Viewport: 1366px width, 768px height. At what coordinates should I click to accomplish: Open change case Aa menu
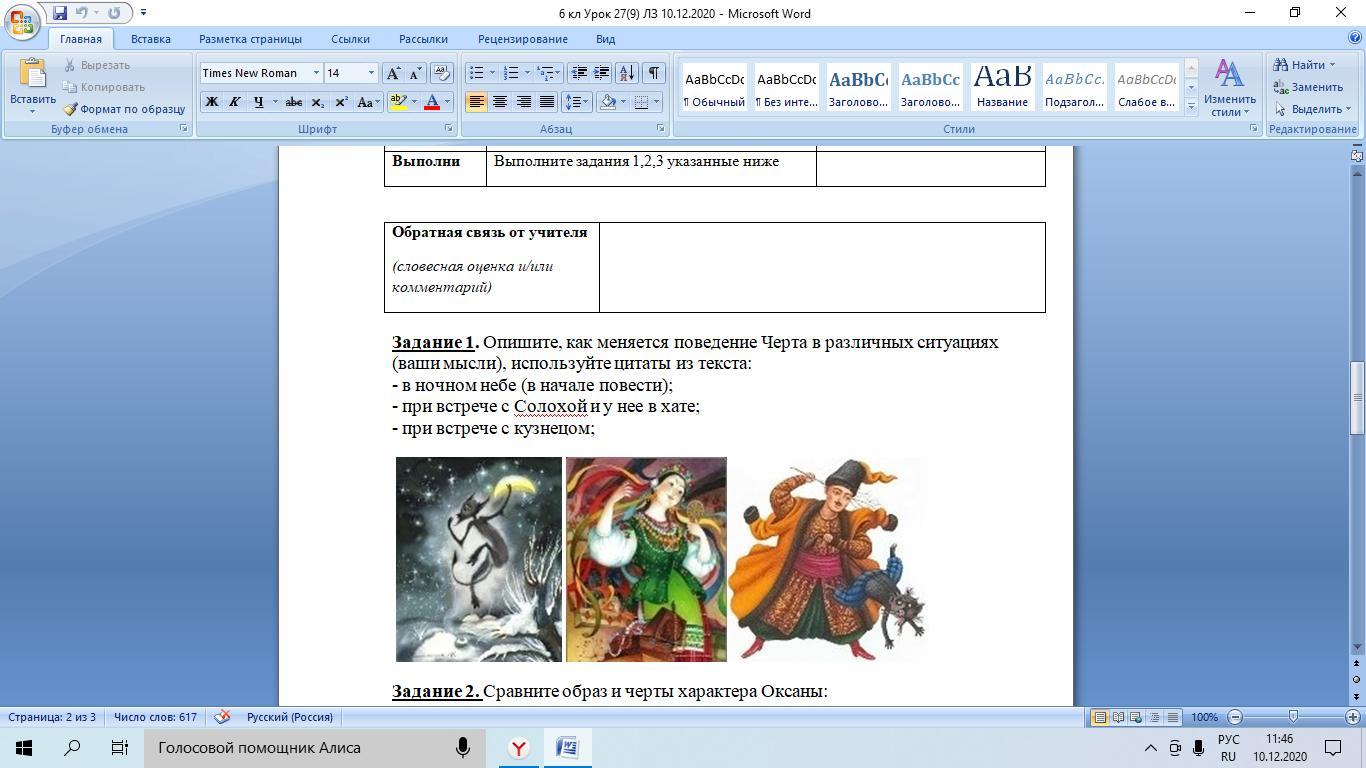(367, 102)
